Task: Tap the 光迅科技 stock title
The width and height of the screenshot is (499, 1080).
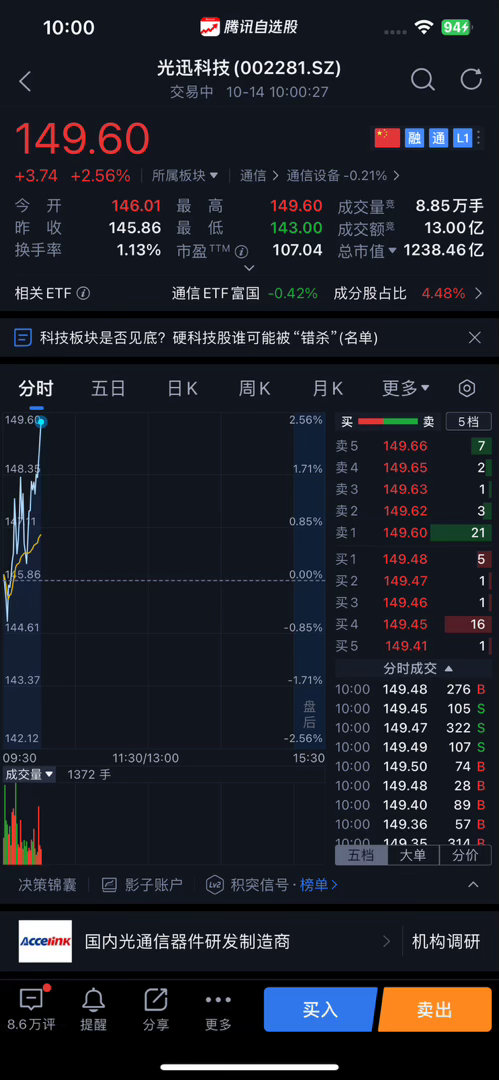Action: 249,68
